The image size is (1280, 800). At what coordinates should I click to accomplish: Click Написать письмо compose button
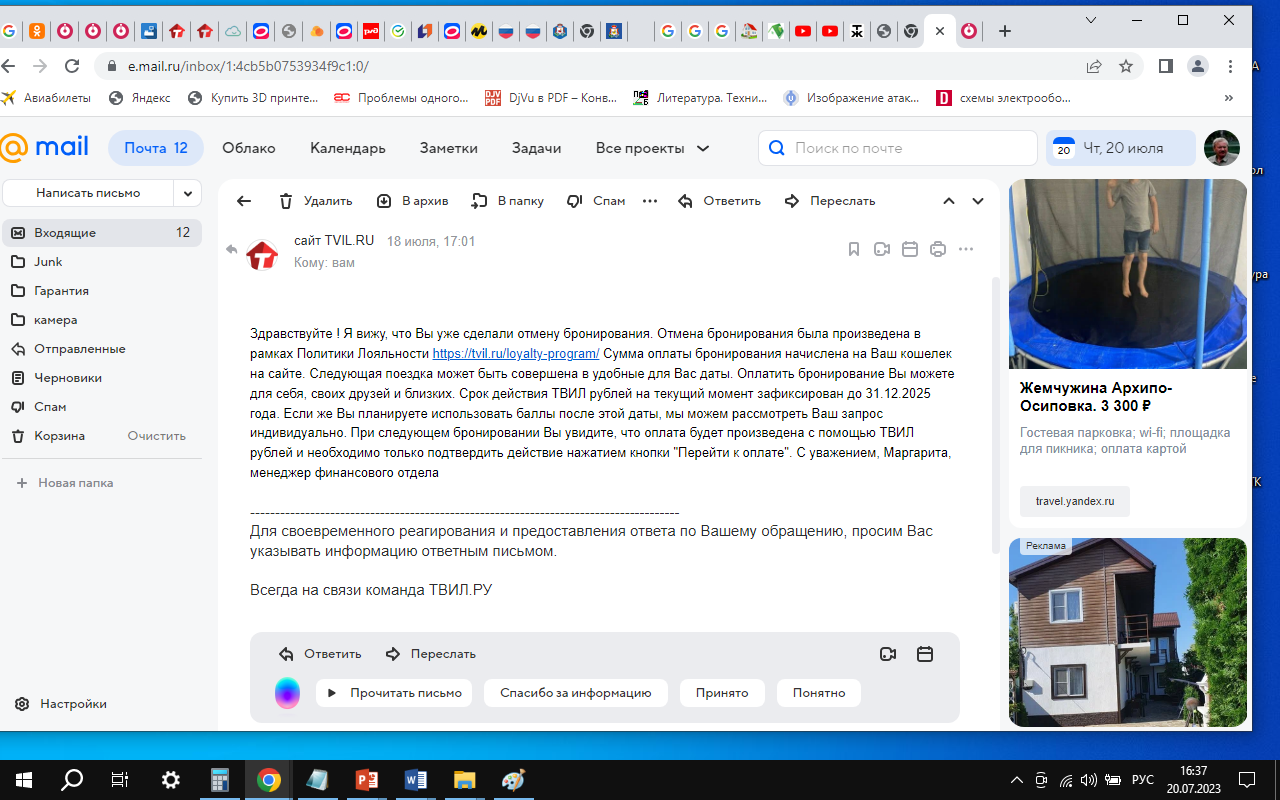point(88,193)
